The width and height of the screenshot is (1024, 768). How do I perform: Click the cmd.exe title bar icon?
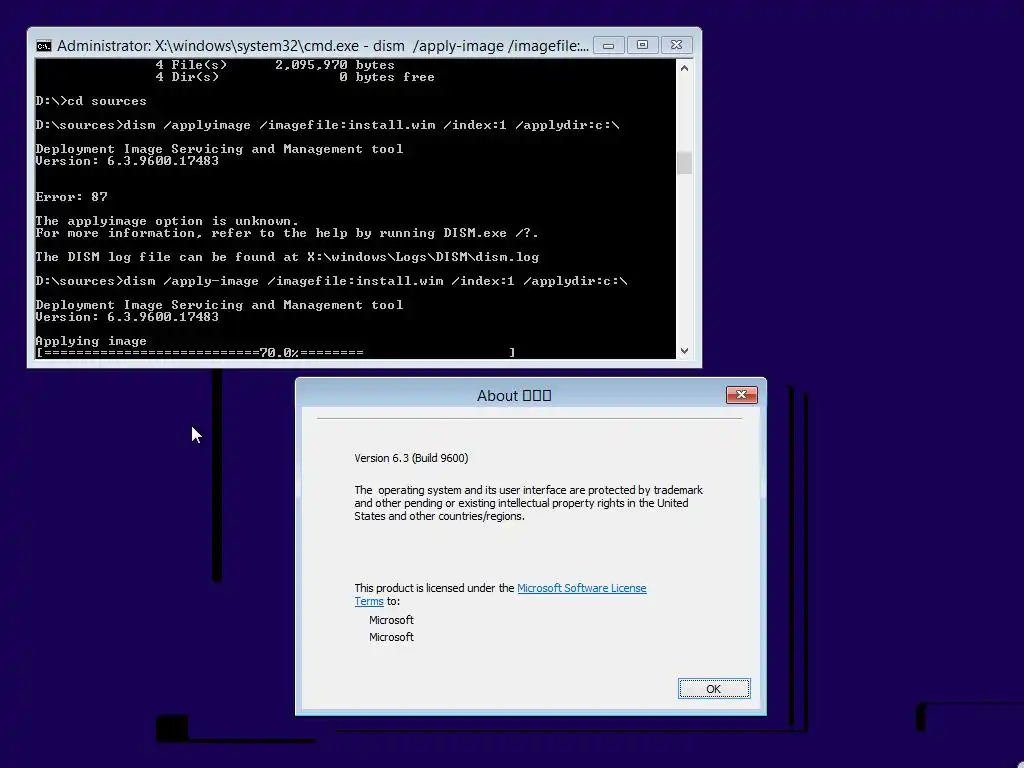click(x=44, y=46)
